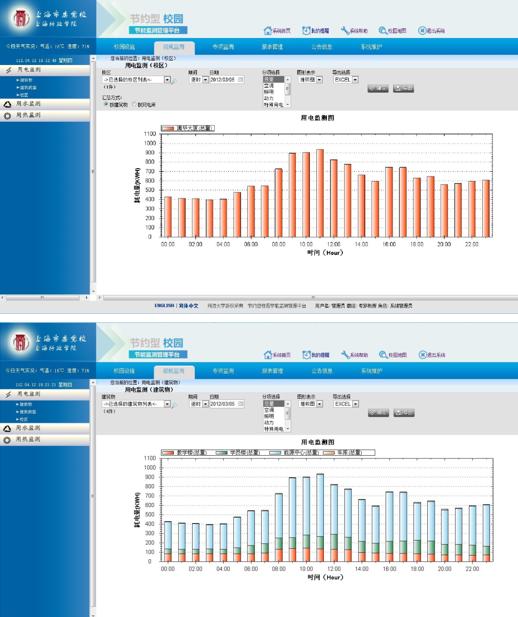Choose 空调 in the 分项选择 list of the 校区 view
The image size is (518, 617).
(269, 86)
